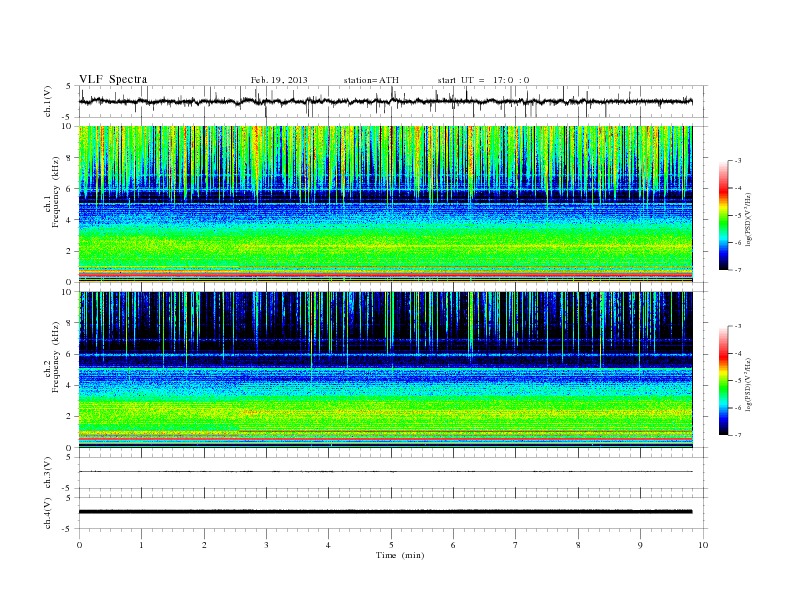This screenshot has height=612, width=792.
Task: Click the time axis end tick label "10"
Action: coord(703,545)
